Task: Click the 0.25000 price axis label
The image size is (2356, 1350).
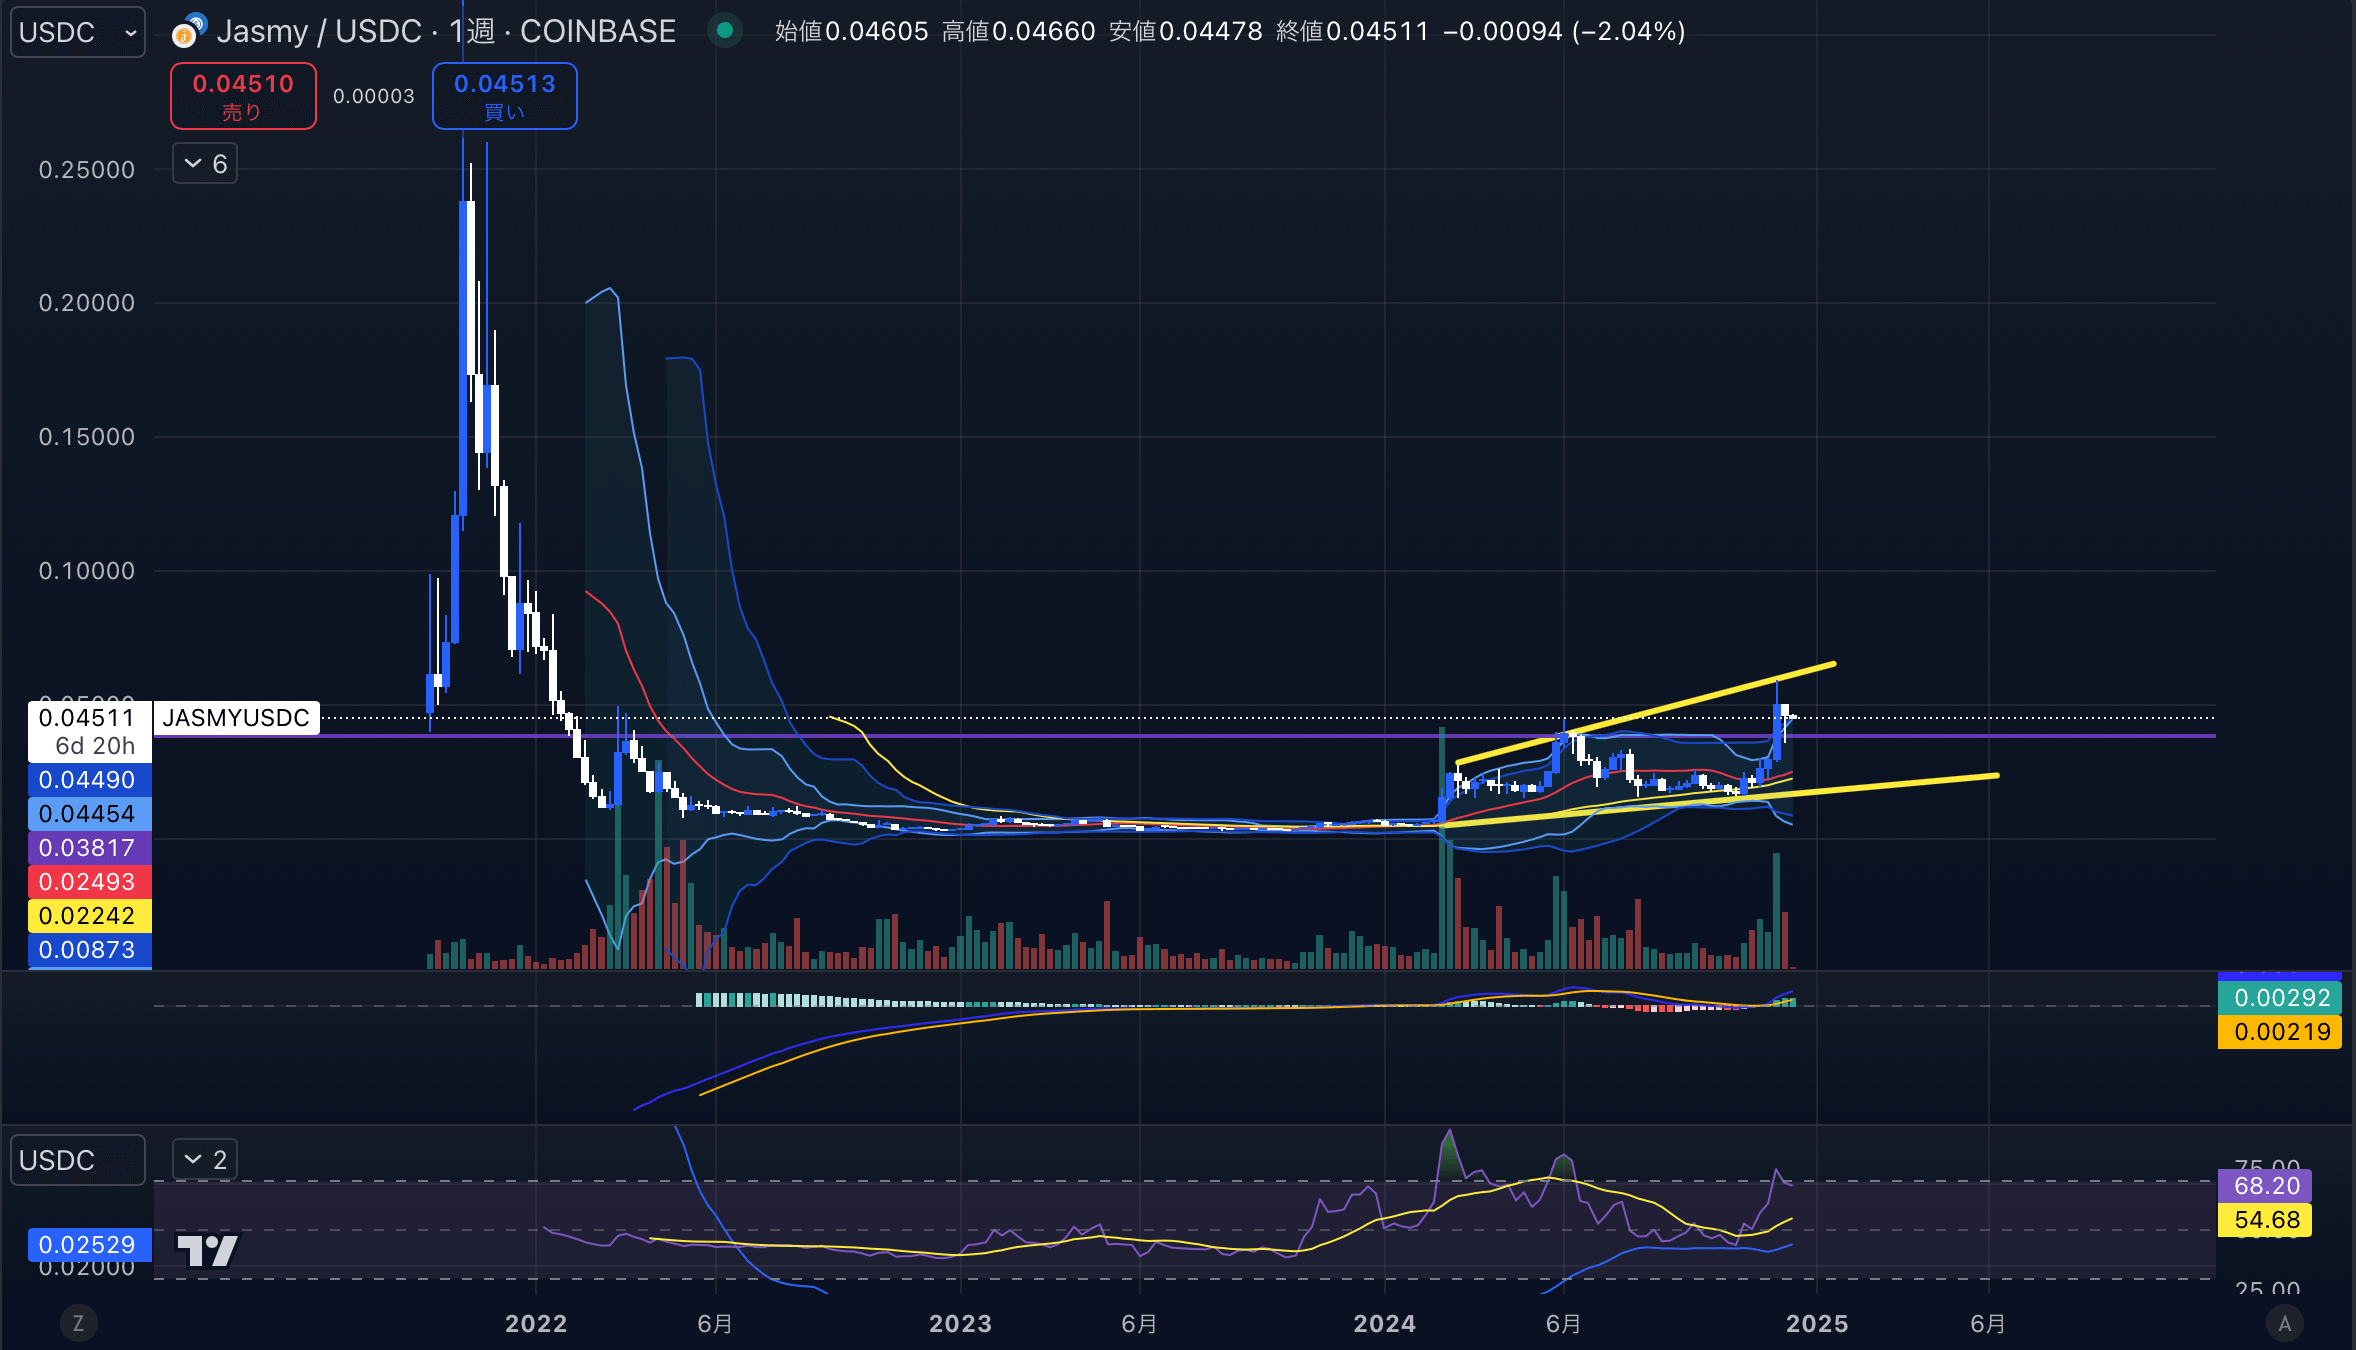Action: click(x=87, y=170)
